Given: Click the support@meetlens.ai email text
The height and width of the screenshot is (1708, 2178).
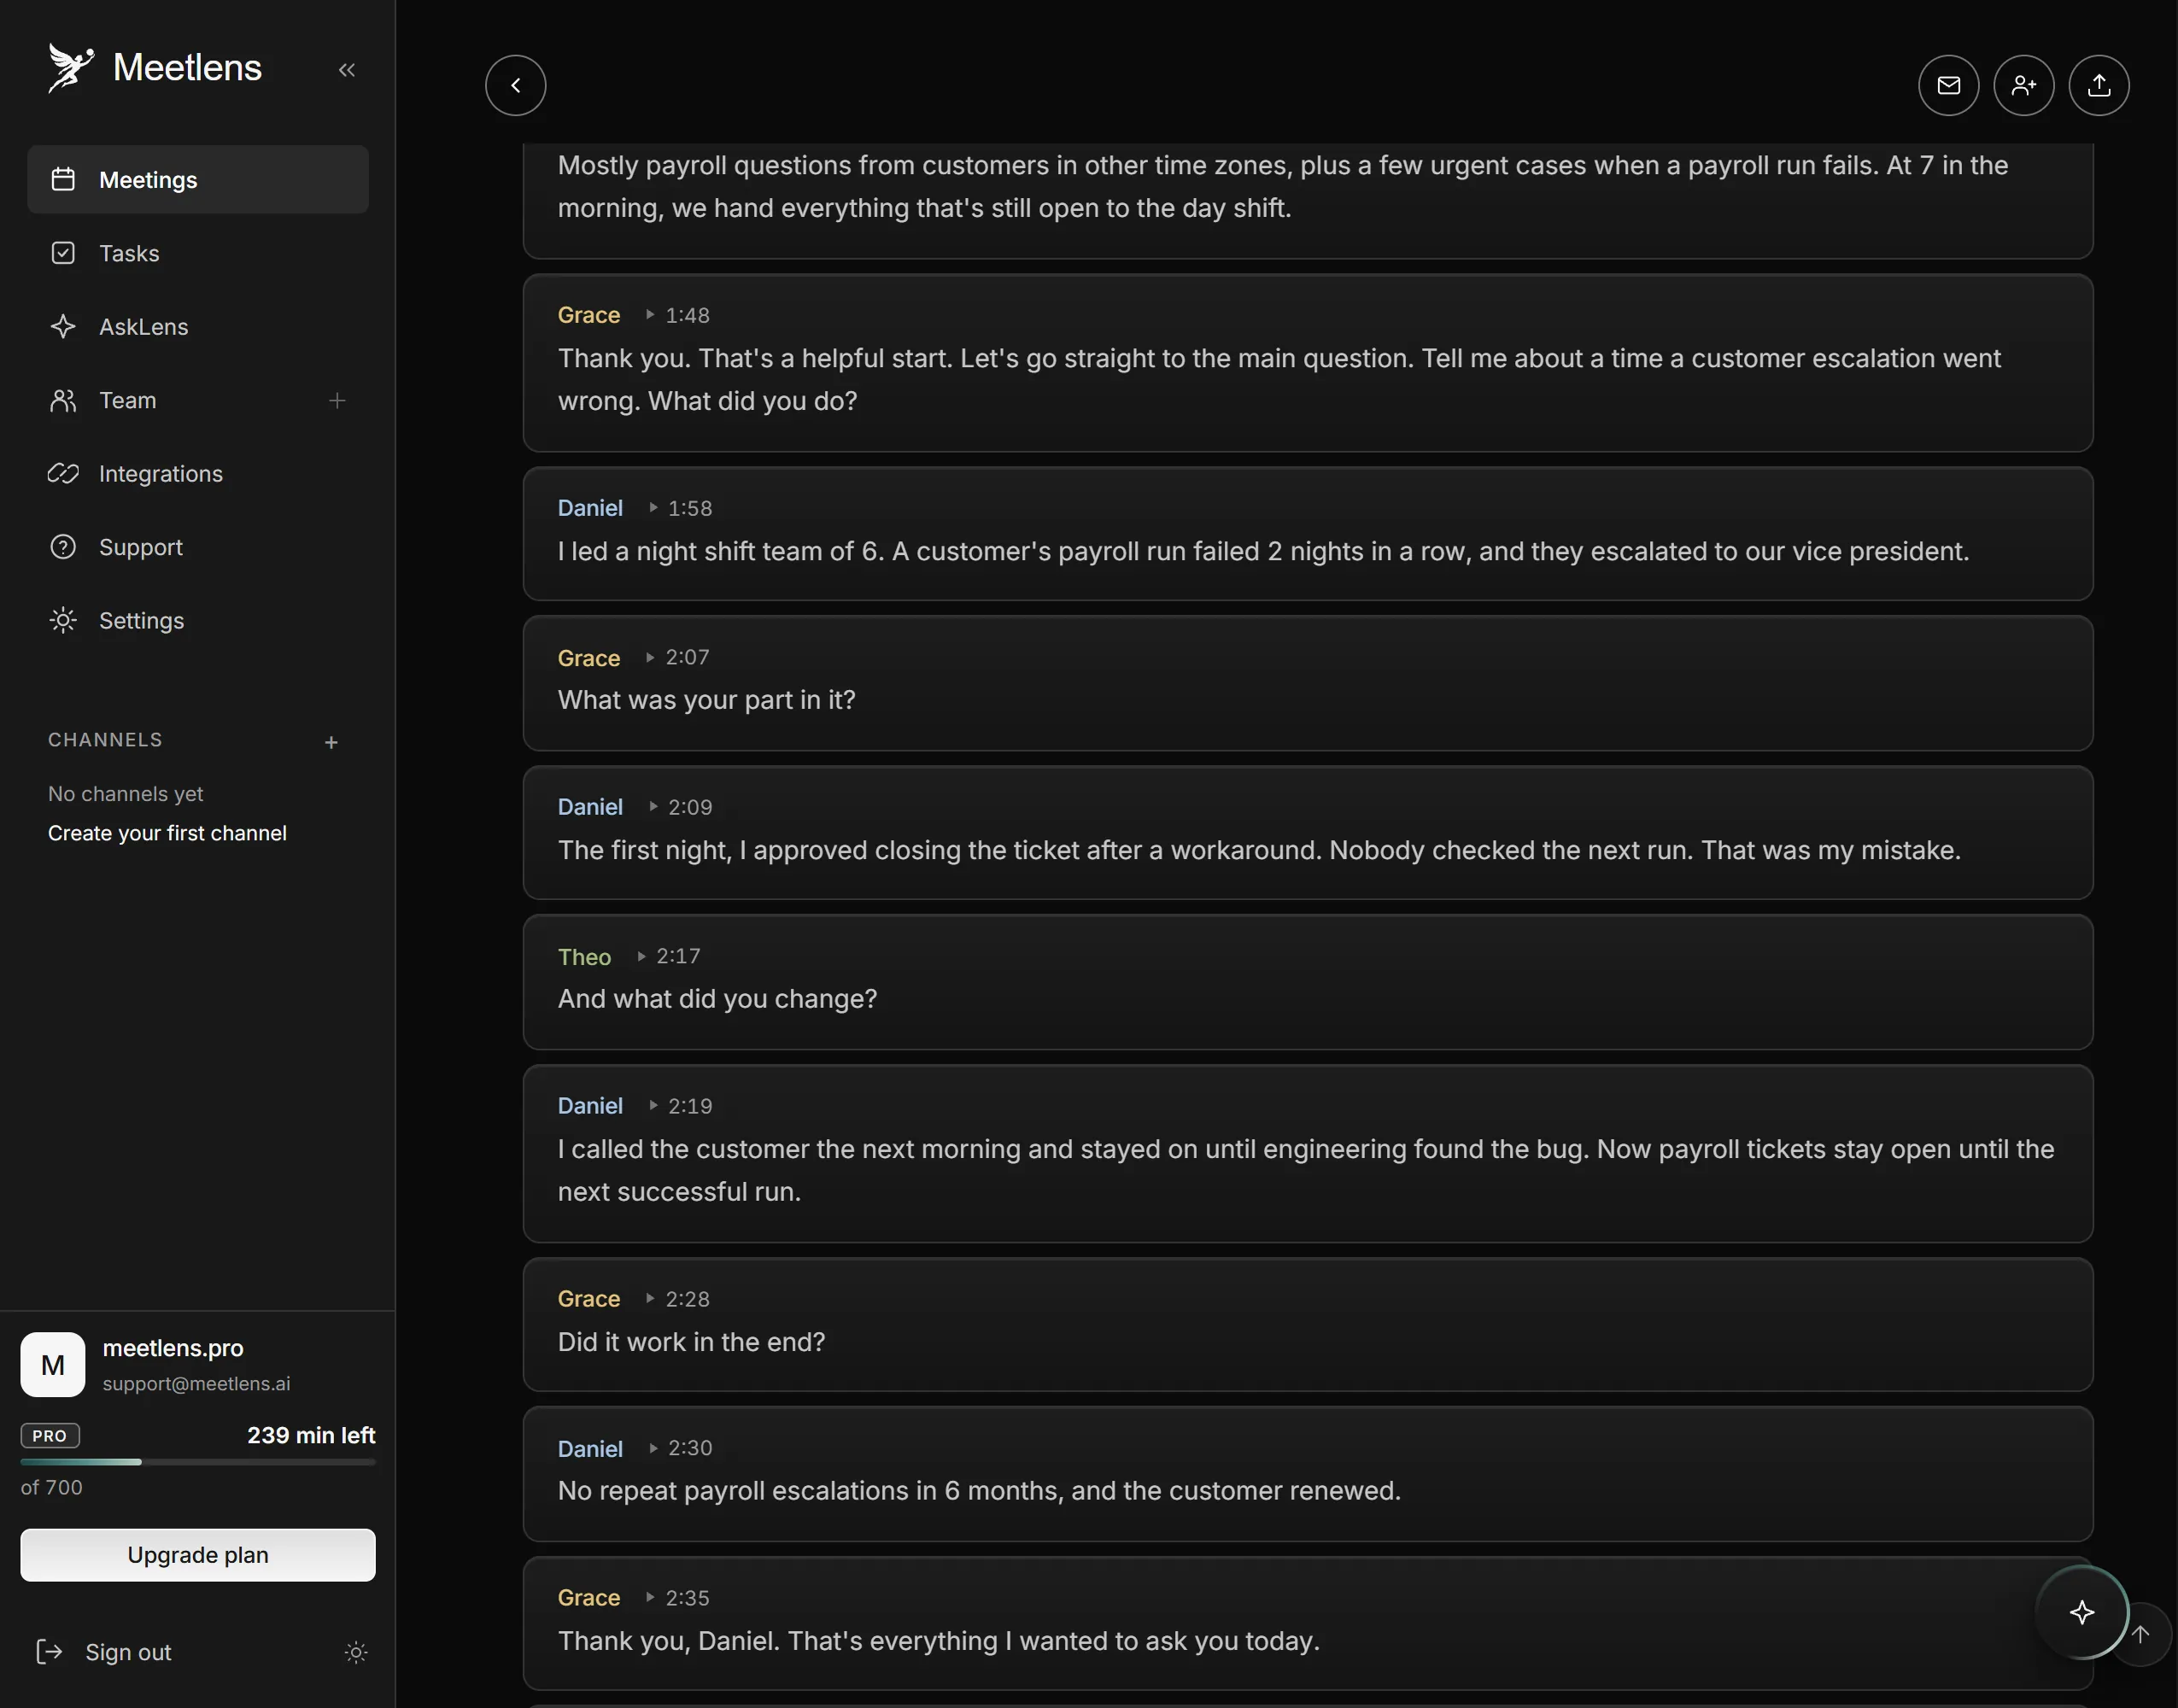Looking at the screenshot, I should click(x=196, y=1384).
